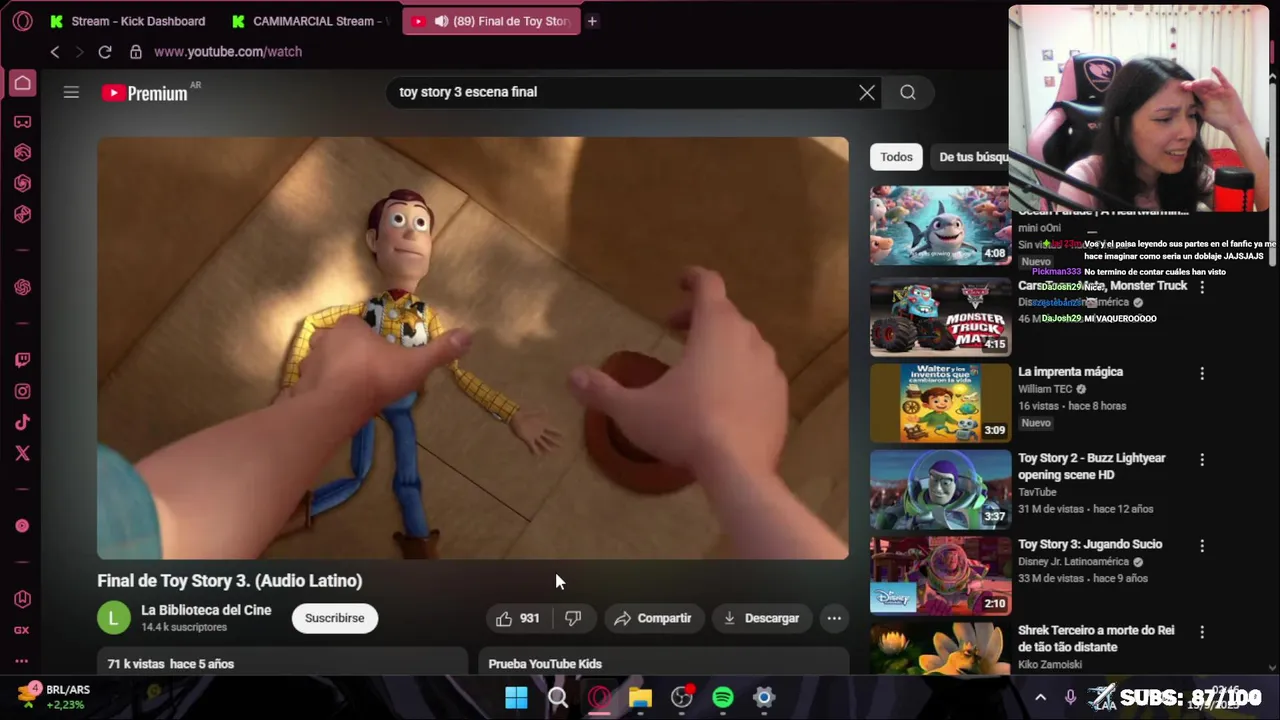The width and height of the screenshot is (1280, 720).
Task: Open the GX sidebar home icon
Action: coord(22,84)
